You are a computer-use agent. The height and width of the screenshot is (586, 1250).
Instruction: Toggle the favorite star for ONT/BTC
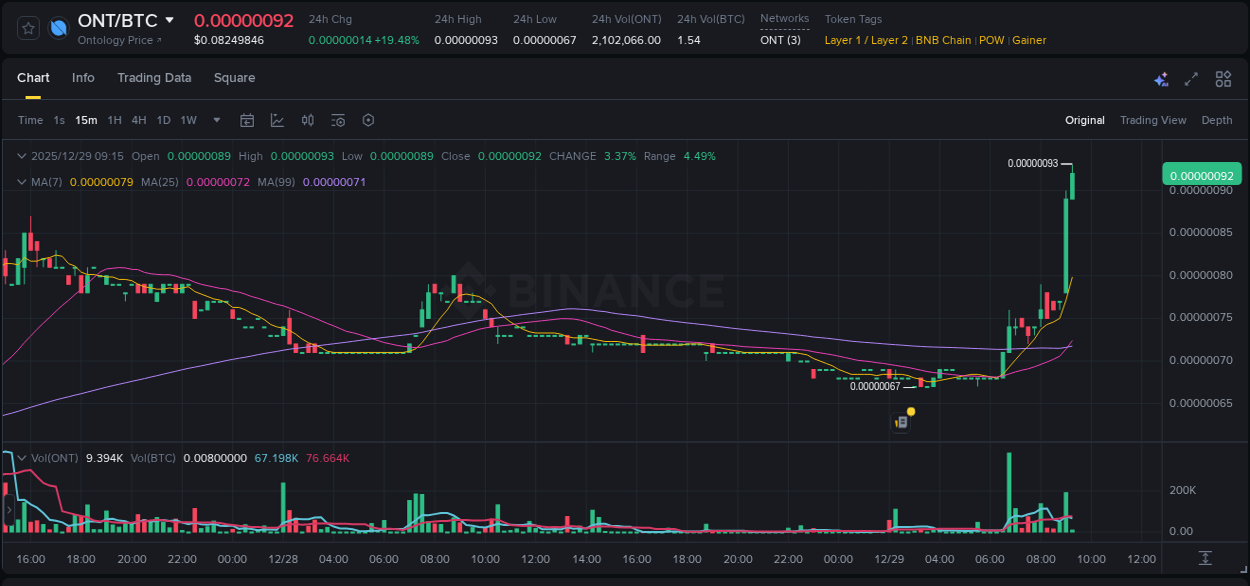pos(27,28)
